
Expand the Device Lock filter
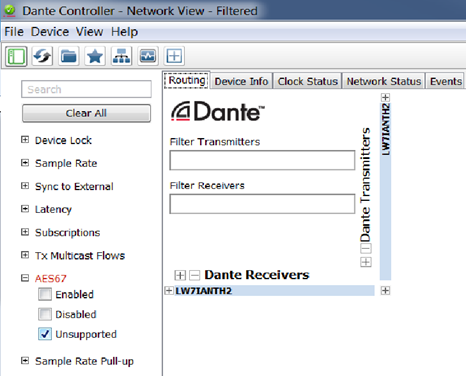coord(25,140)
